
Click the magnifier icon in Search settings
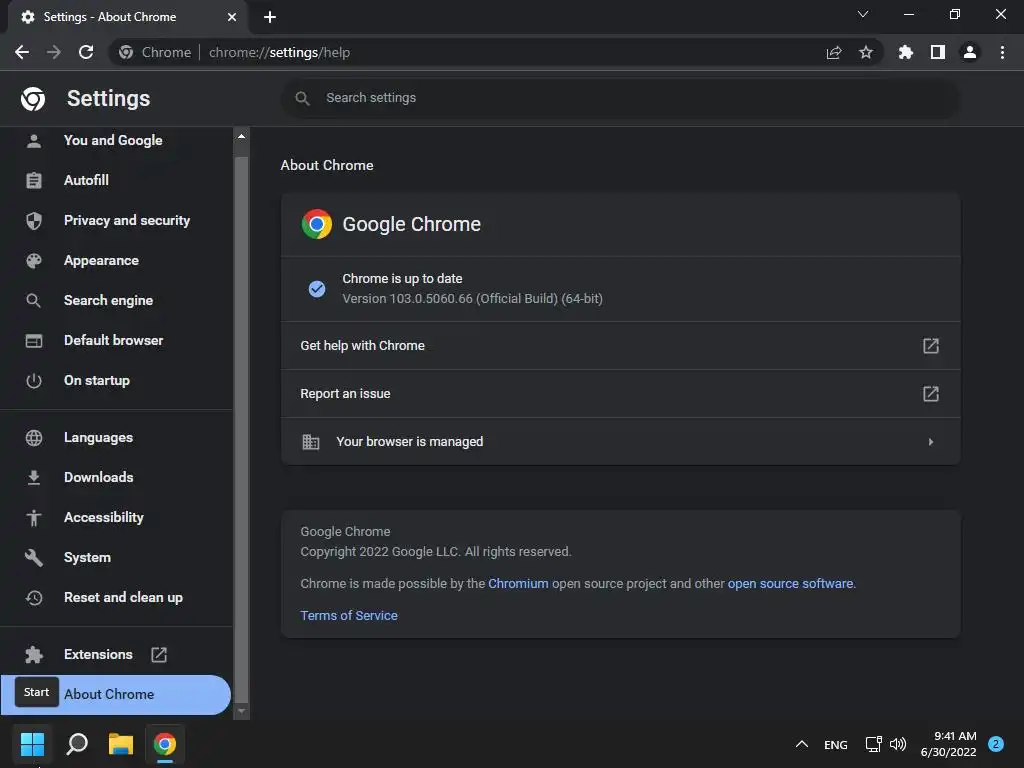pos(302,98)
